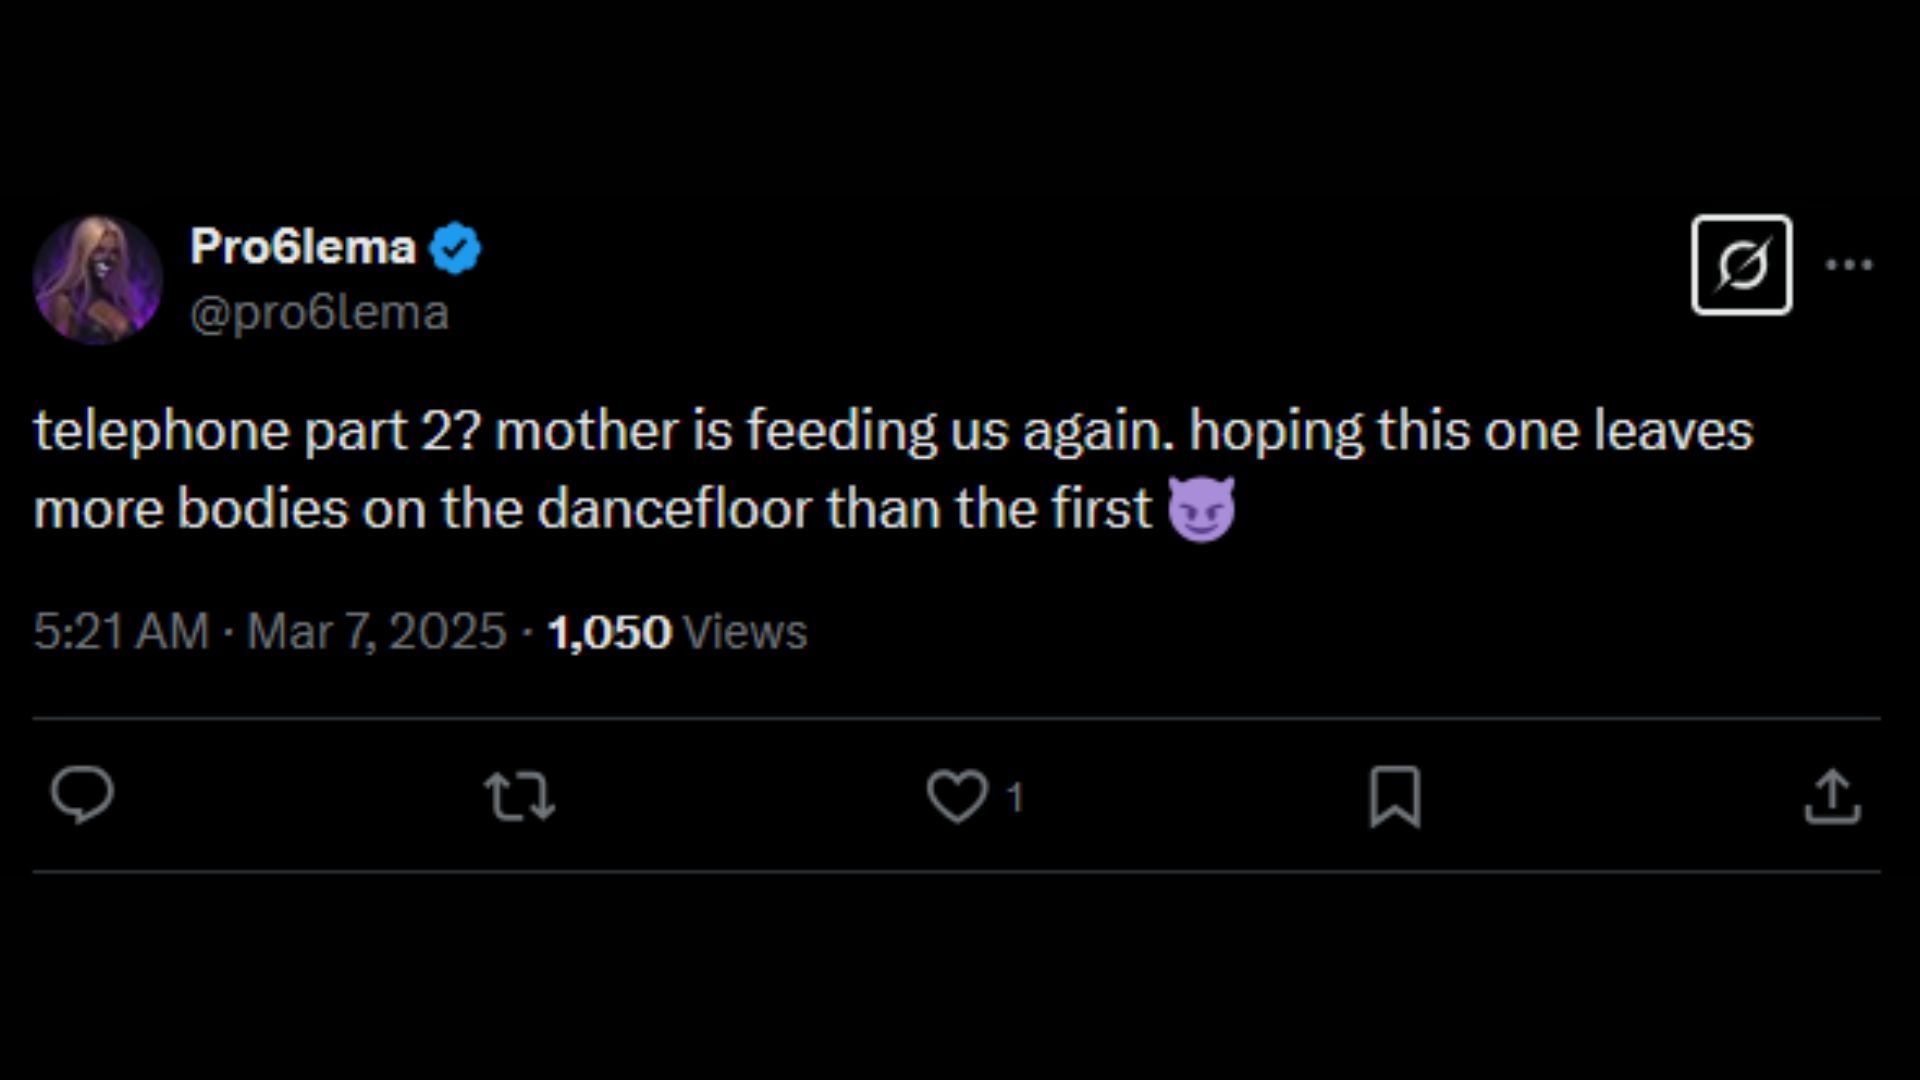Viewport: 1920px width, 1080px height.
Task: Click the like count number 1
Action: (1014, 798)
